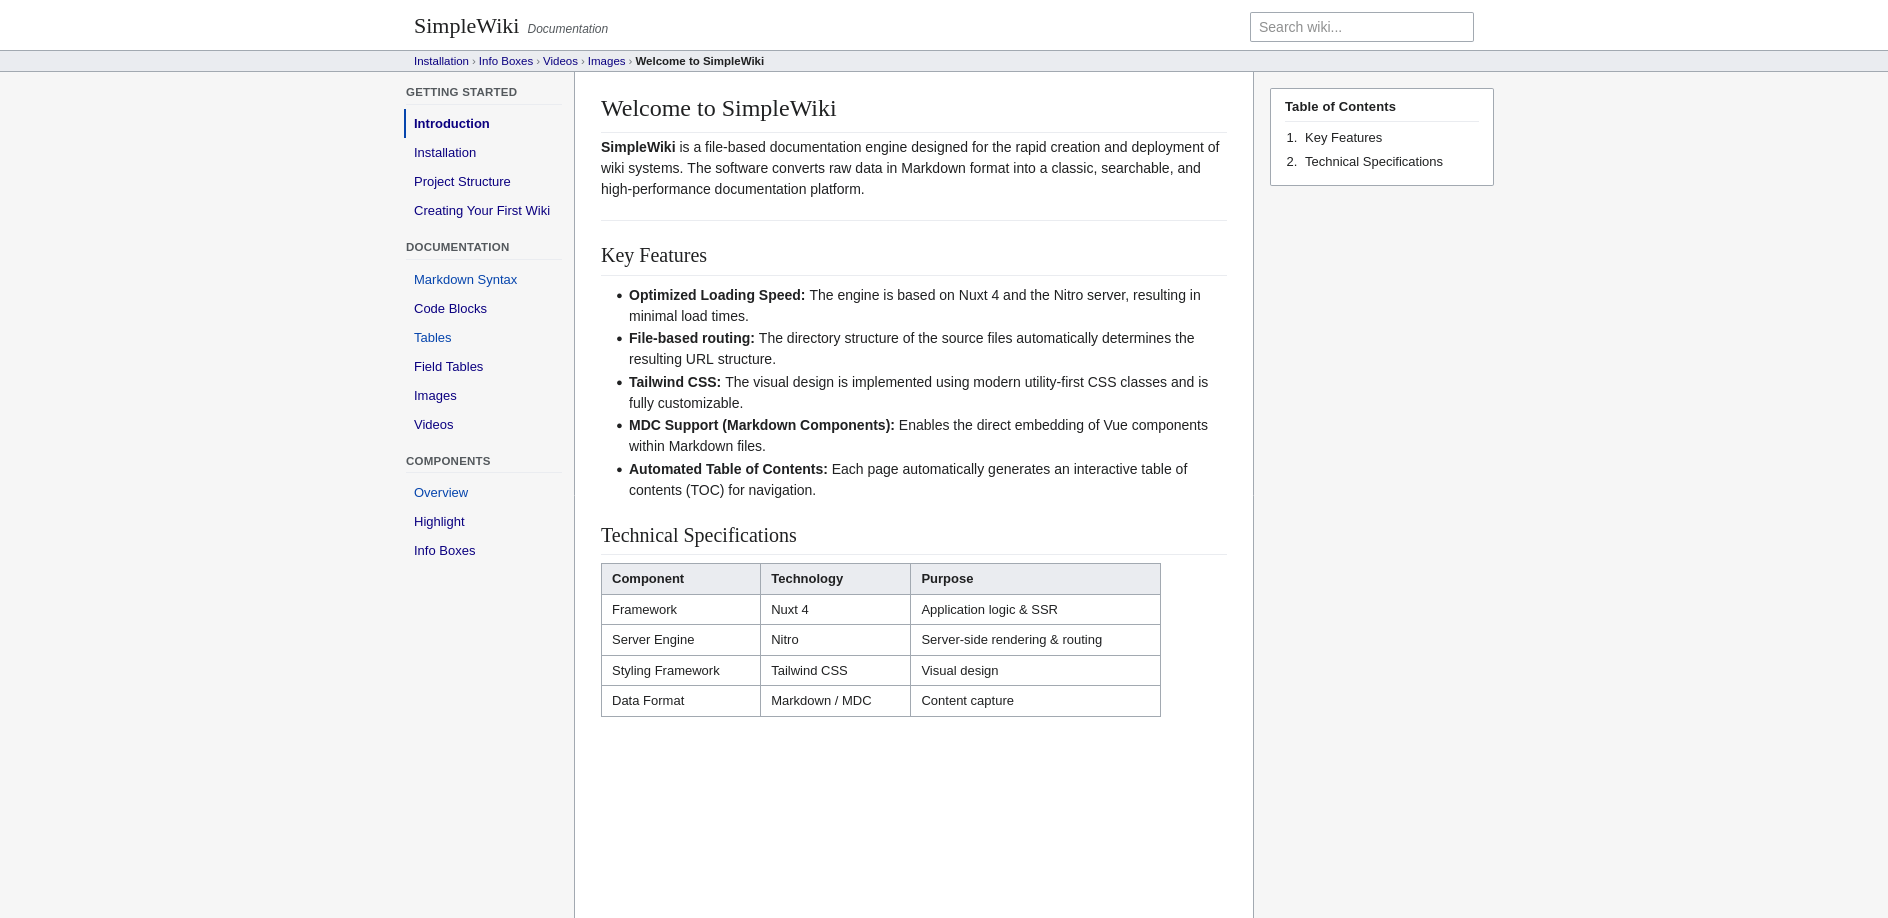Click the Component column header
The image size is (1888, 918).
pos(681,579)
